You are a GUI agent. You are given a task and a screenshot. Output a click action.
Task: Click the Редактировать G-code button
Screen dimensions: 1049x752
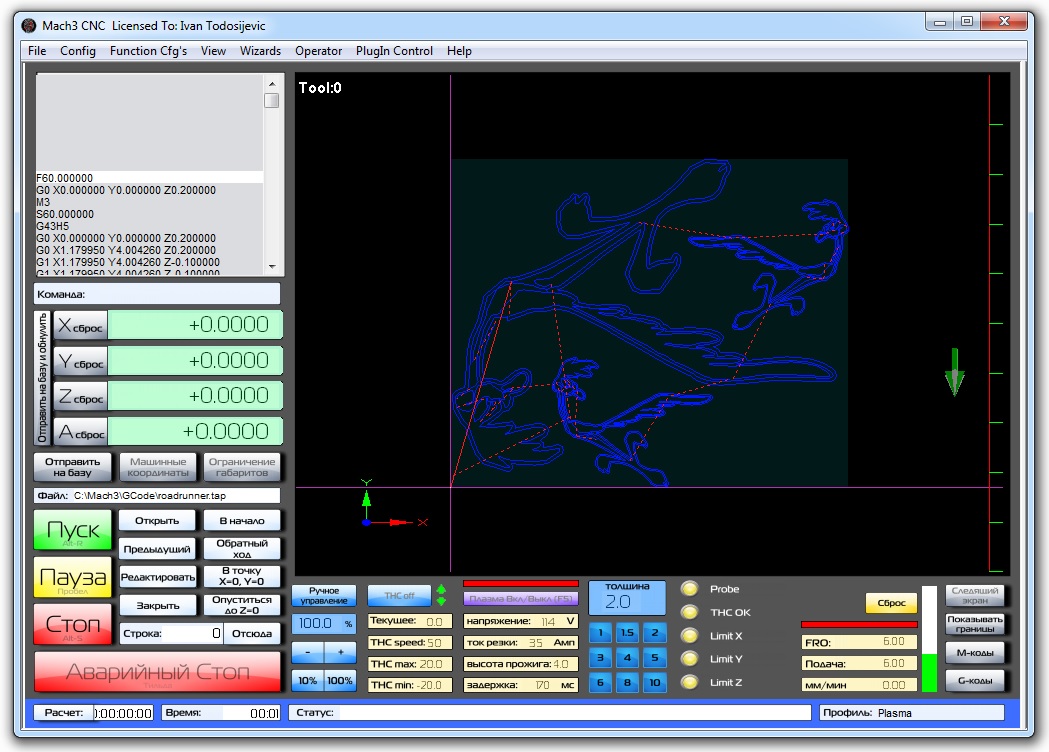pos(157,577)
